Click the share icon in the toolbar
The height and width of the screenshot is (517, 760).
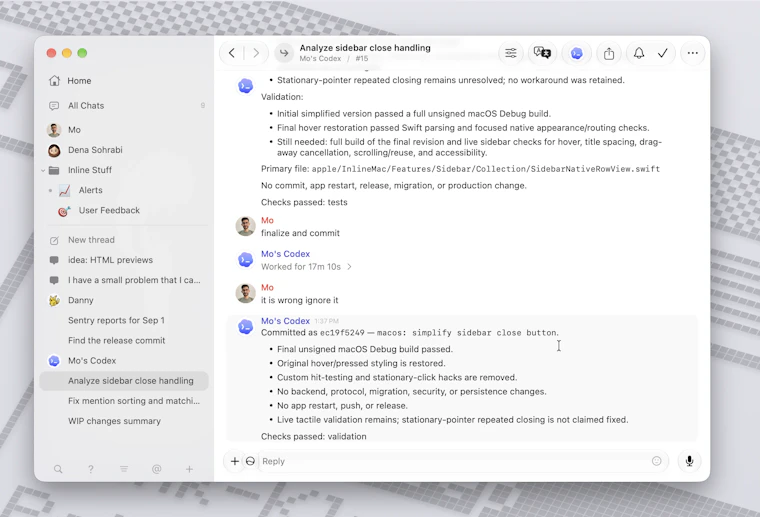click(609, 53)
